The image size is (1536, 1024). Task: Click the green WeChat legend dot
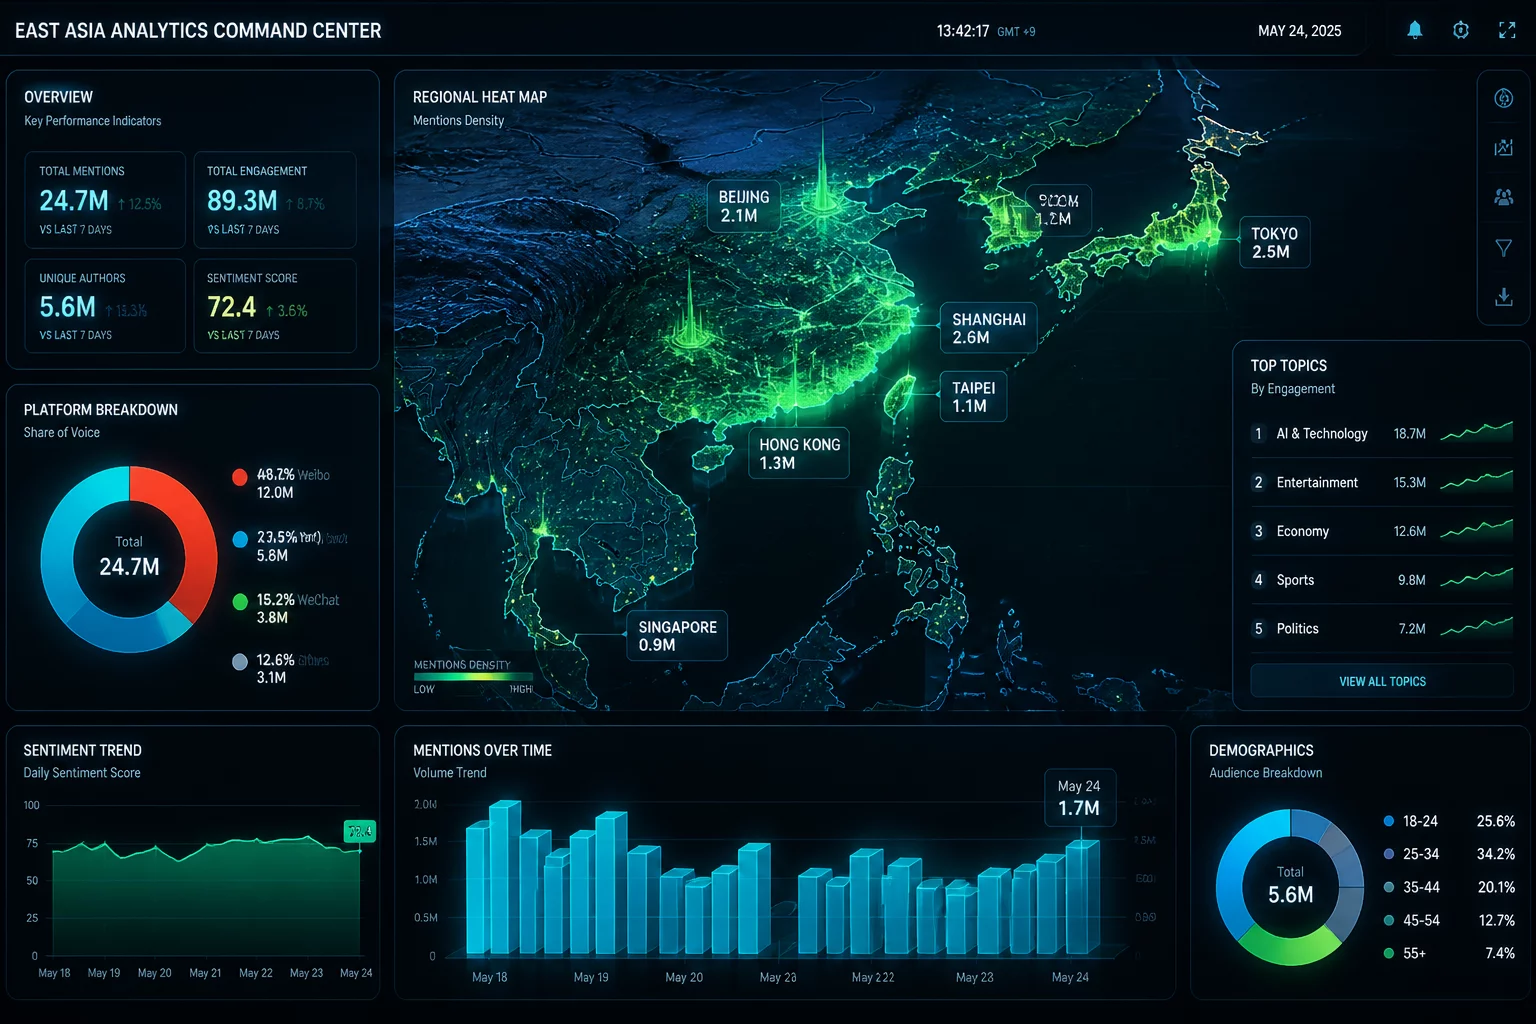pyautogui.click(x=240, y=601)
